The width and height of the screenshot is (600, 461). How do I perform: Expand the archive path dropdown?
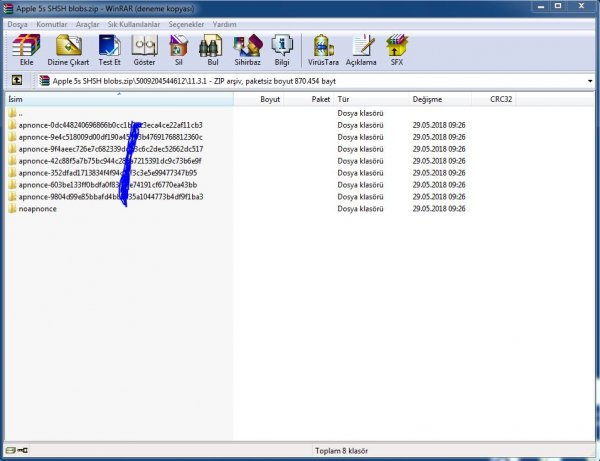590,80
